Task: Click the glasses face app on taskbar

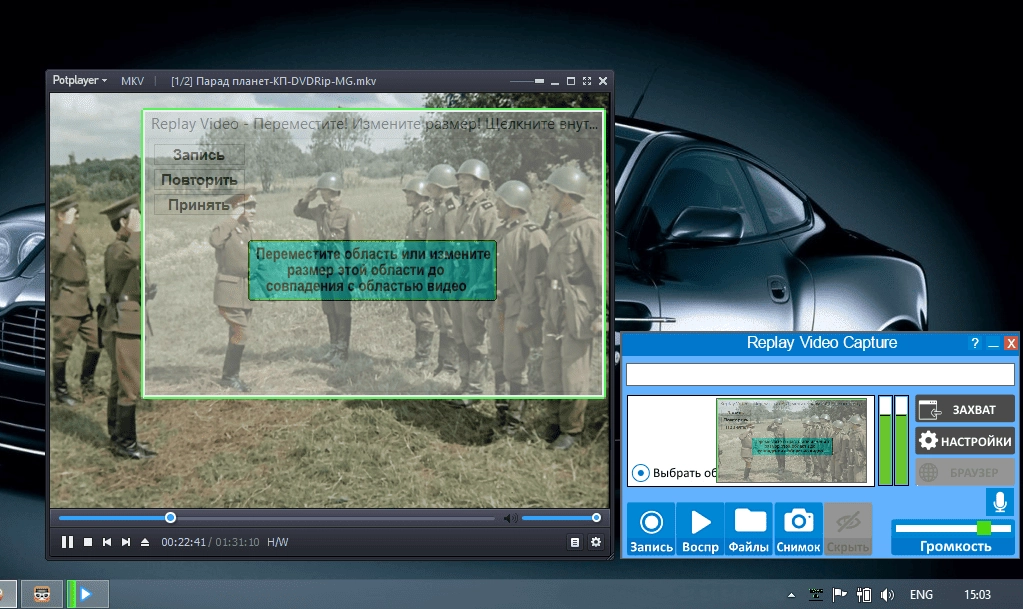Action: click(x=42, y=594)
